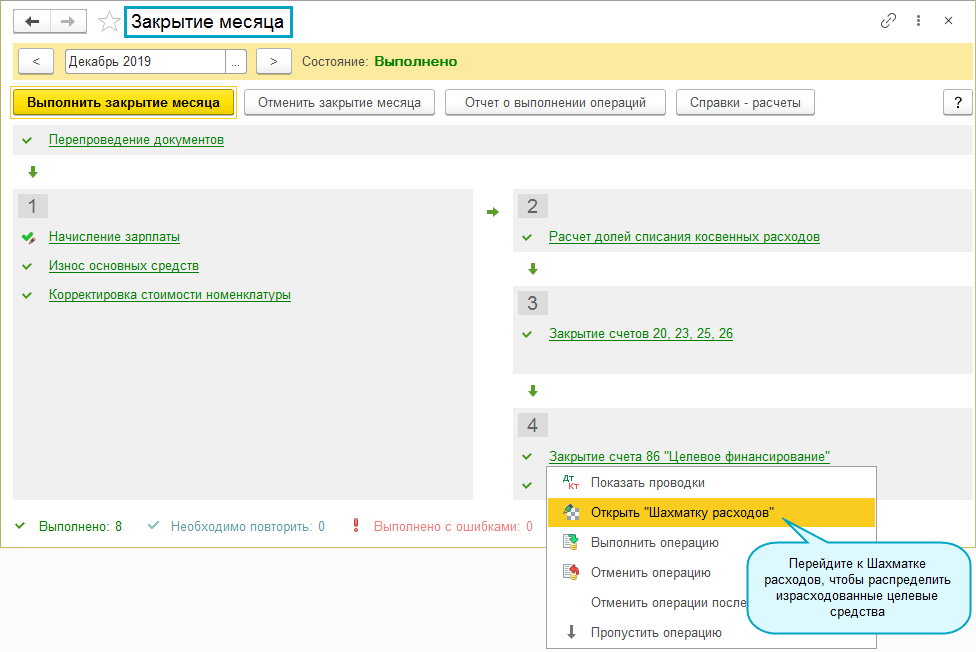Close the Закрытие месяца form
Viewport: 976px width, 652px height.
pos(948,21)
